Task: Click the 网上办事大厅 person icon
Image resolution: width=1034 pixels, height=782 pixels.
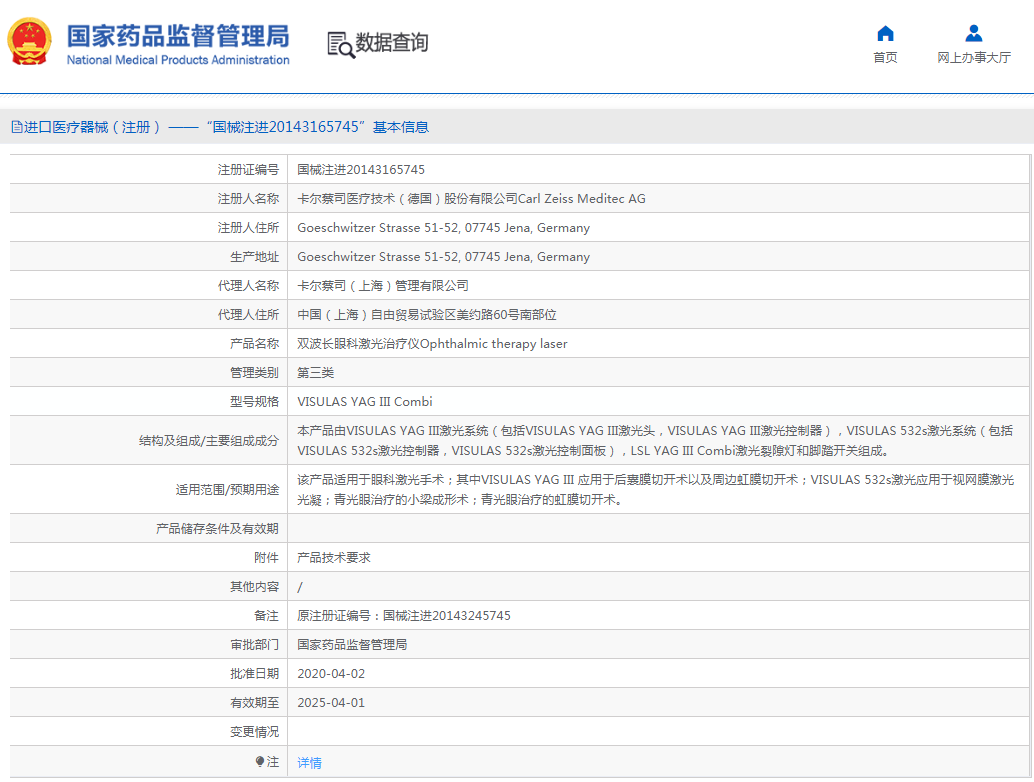Action: tap(973, 33)
